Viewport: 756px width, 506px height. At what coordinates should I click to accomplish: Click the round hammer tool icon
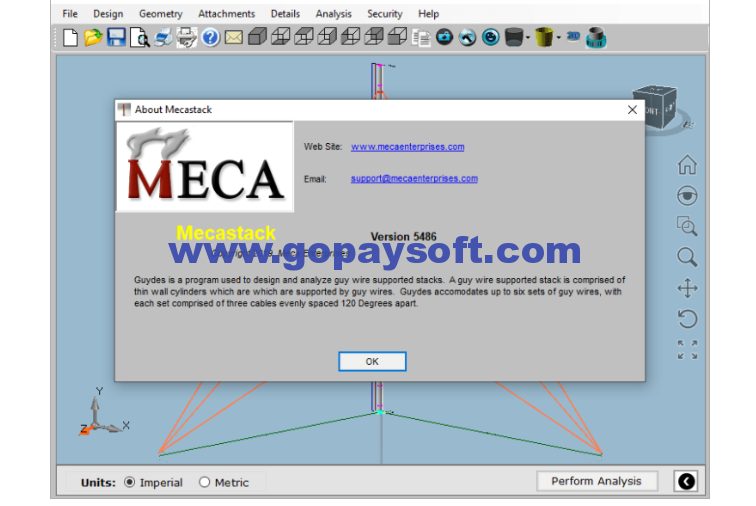468,37
